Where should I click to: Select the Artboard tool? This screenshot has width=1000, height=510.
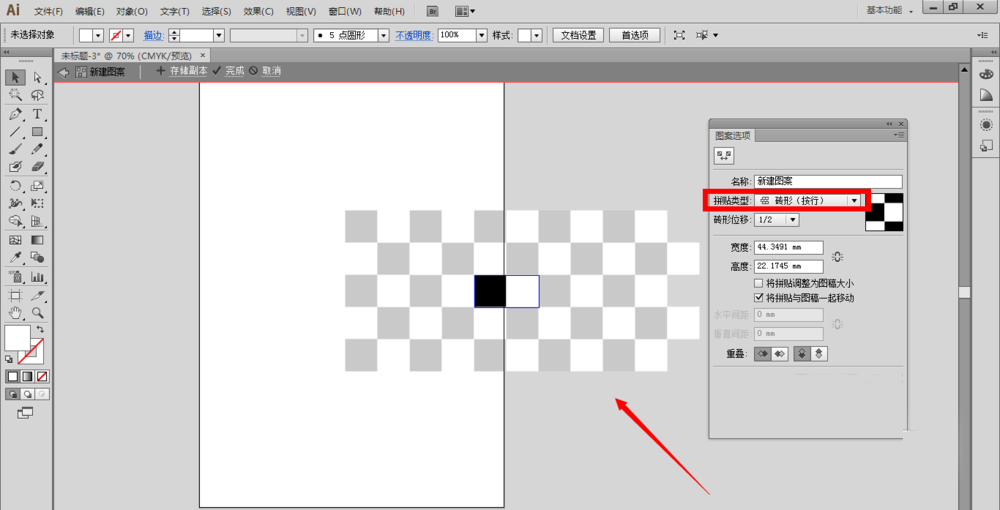click(x=15, y=296)
